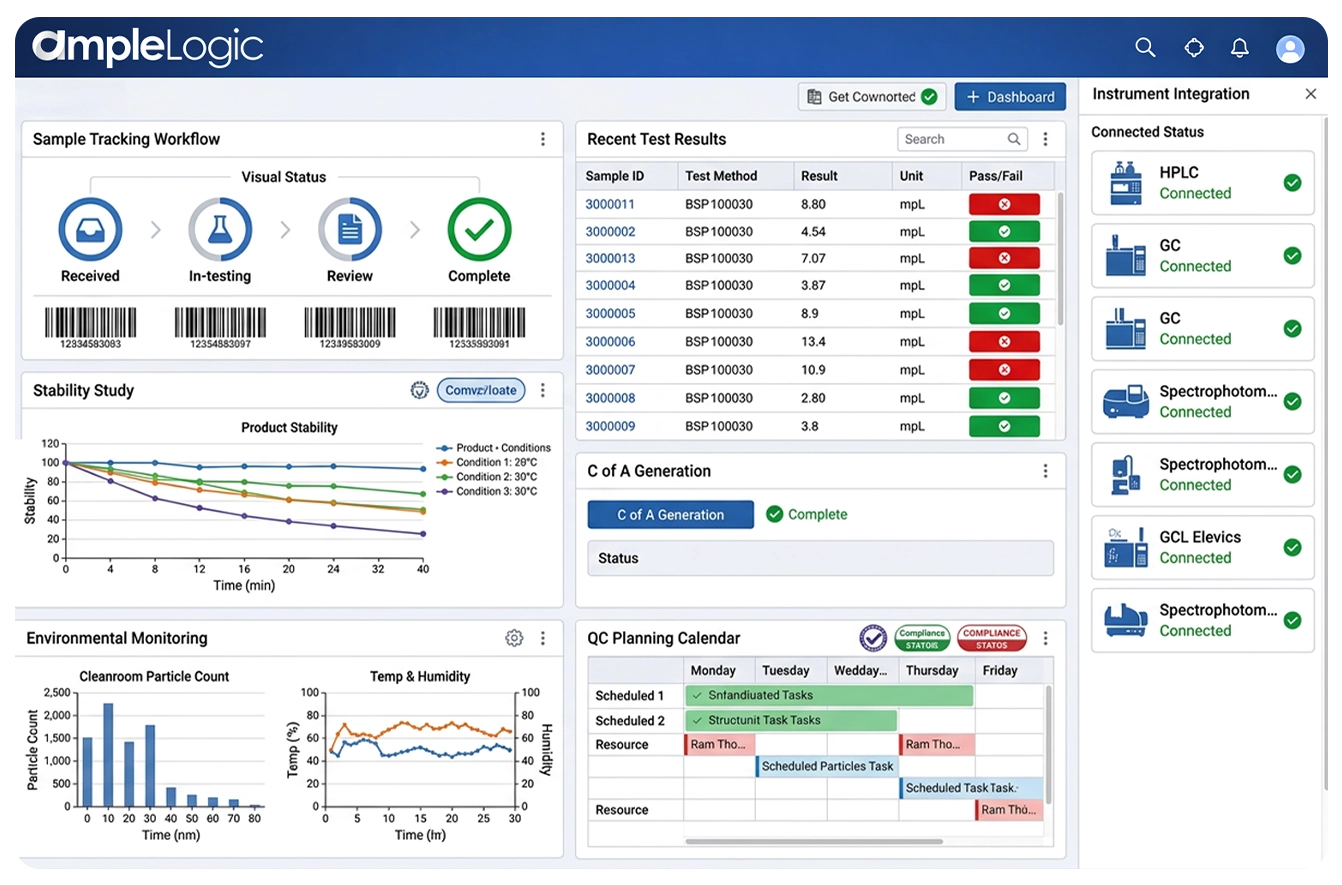Screen dimensions: 1342x885
Task: Click the + Dashboard button
Action: pyautogui.click(x=1010, y=97)
